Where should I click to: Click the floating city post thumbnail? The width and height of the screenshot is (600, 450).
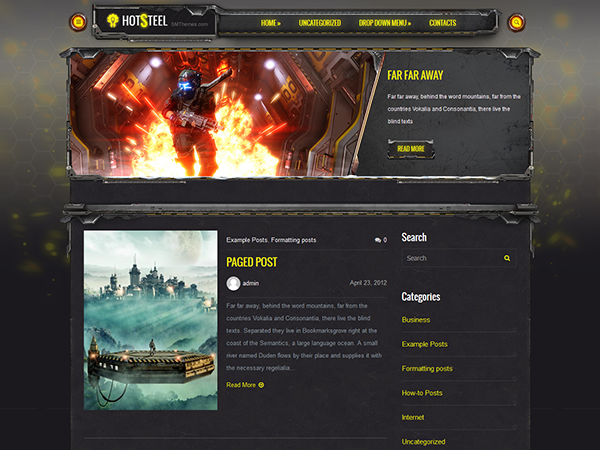click(x=151, y=320)
